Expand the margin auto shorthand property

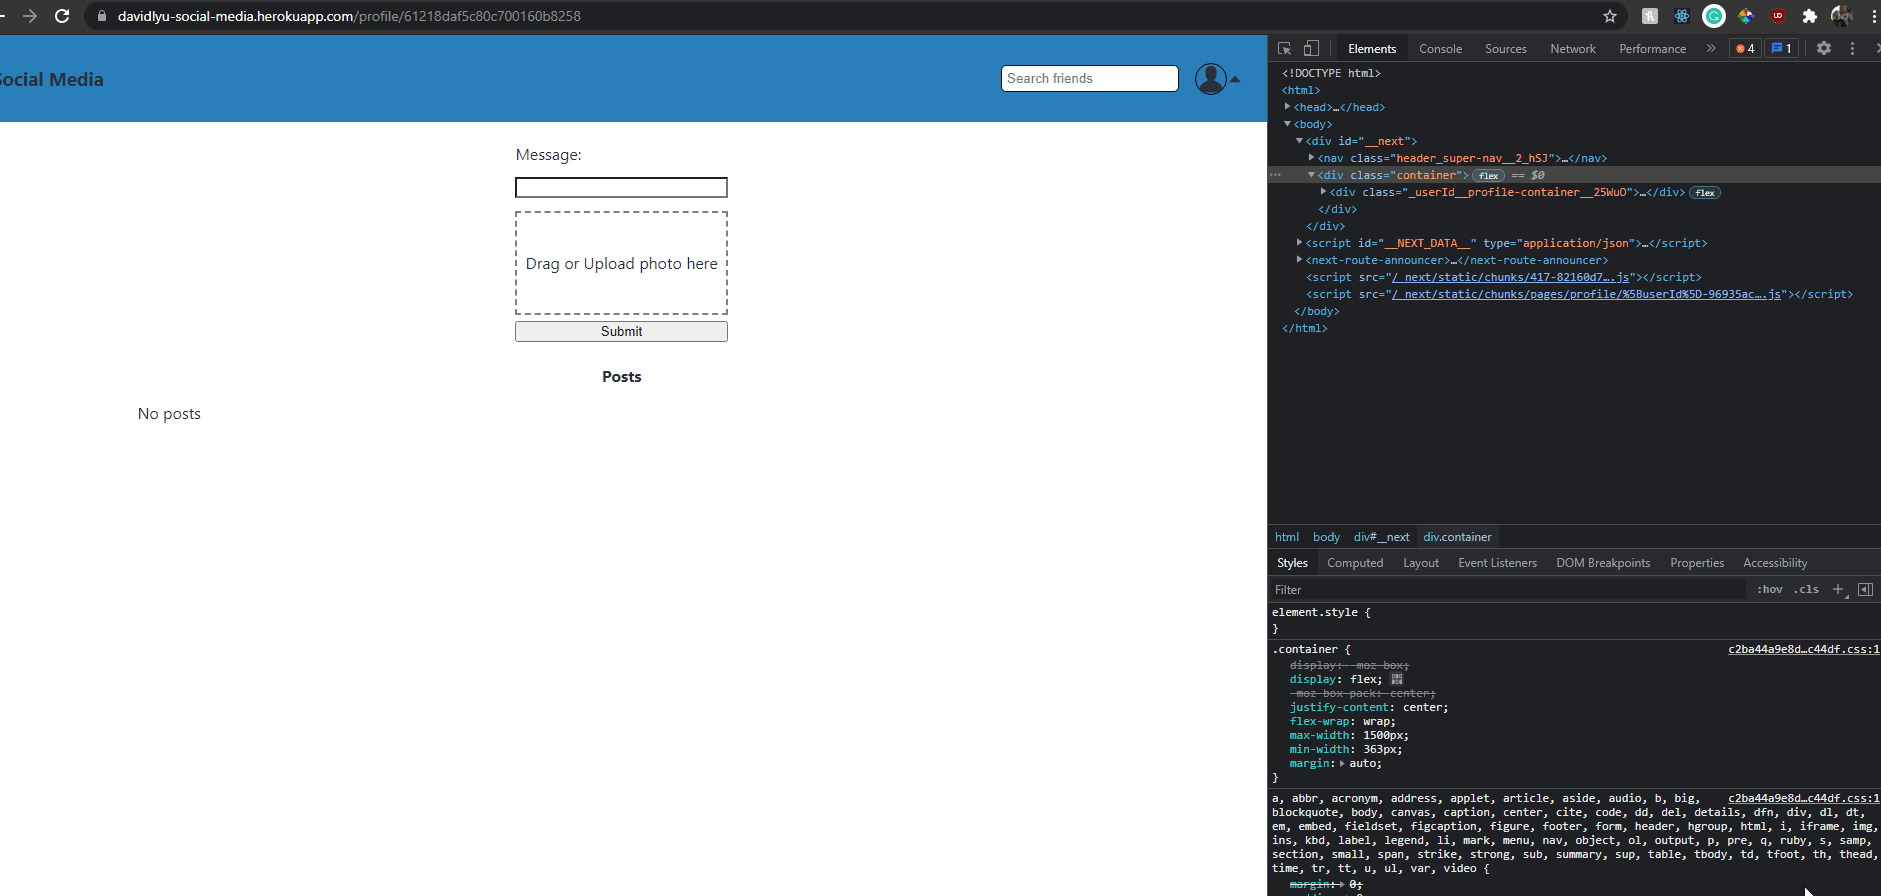click(x=1343, y=763)
